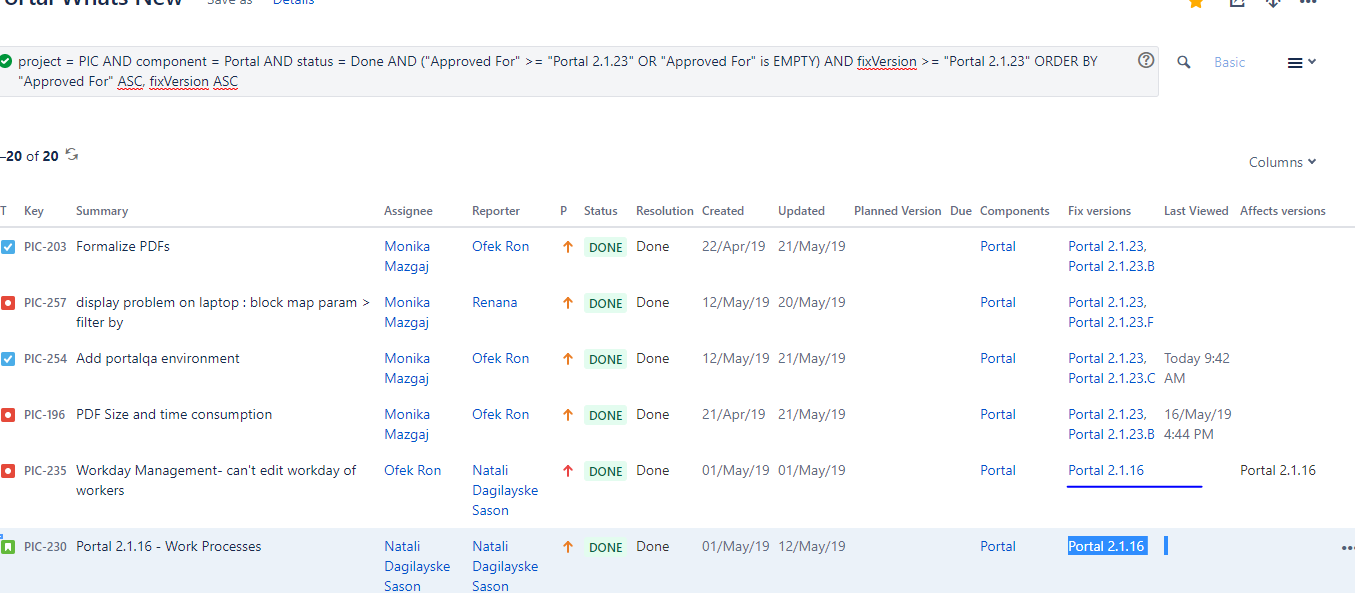Open the "Add portalqa environment" summary

(158, 358)
